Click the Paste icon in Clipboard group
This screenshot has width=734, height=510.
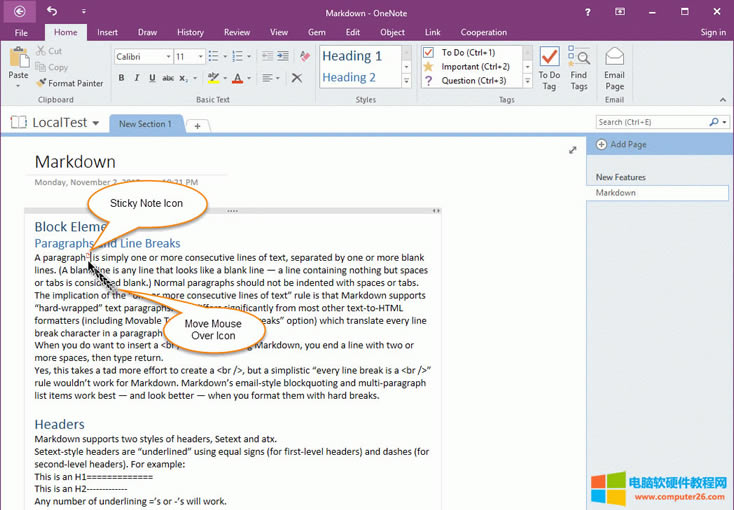[x=18, y=60]
